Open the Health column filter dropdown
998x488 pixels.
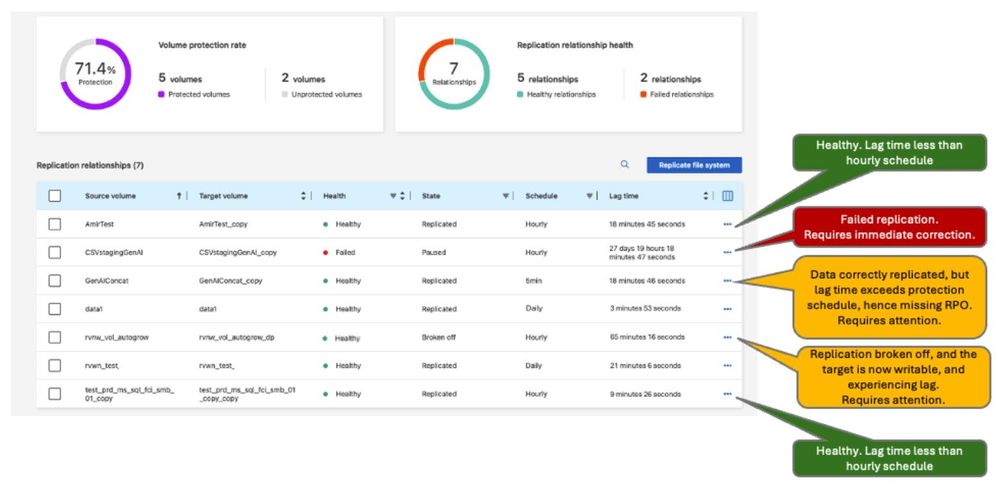coord(392,196)
